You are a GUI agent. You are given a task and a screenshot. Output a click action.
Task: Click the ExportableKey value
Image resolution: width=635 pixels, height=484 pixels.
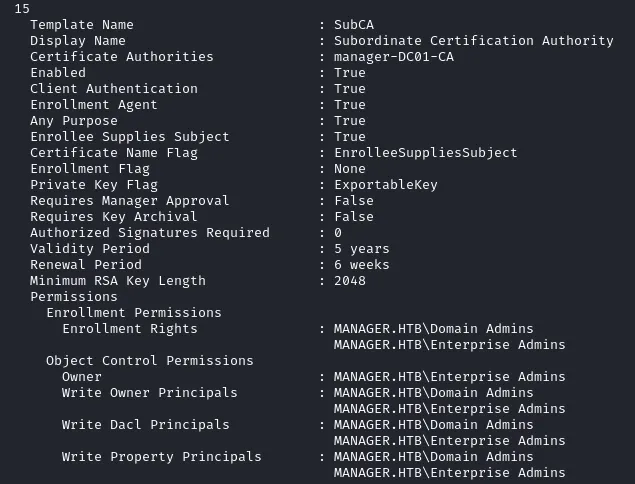pos(386,185)
